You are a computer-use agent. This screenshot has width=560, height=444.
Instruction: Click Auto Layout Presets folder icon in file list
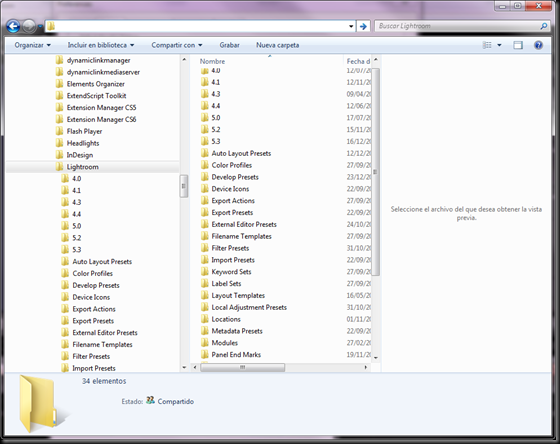pyautogui.click(x=205, y=153)
